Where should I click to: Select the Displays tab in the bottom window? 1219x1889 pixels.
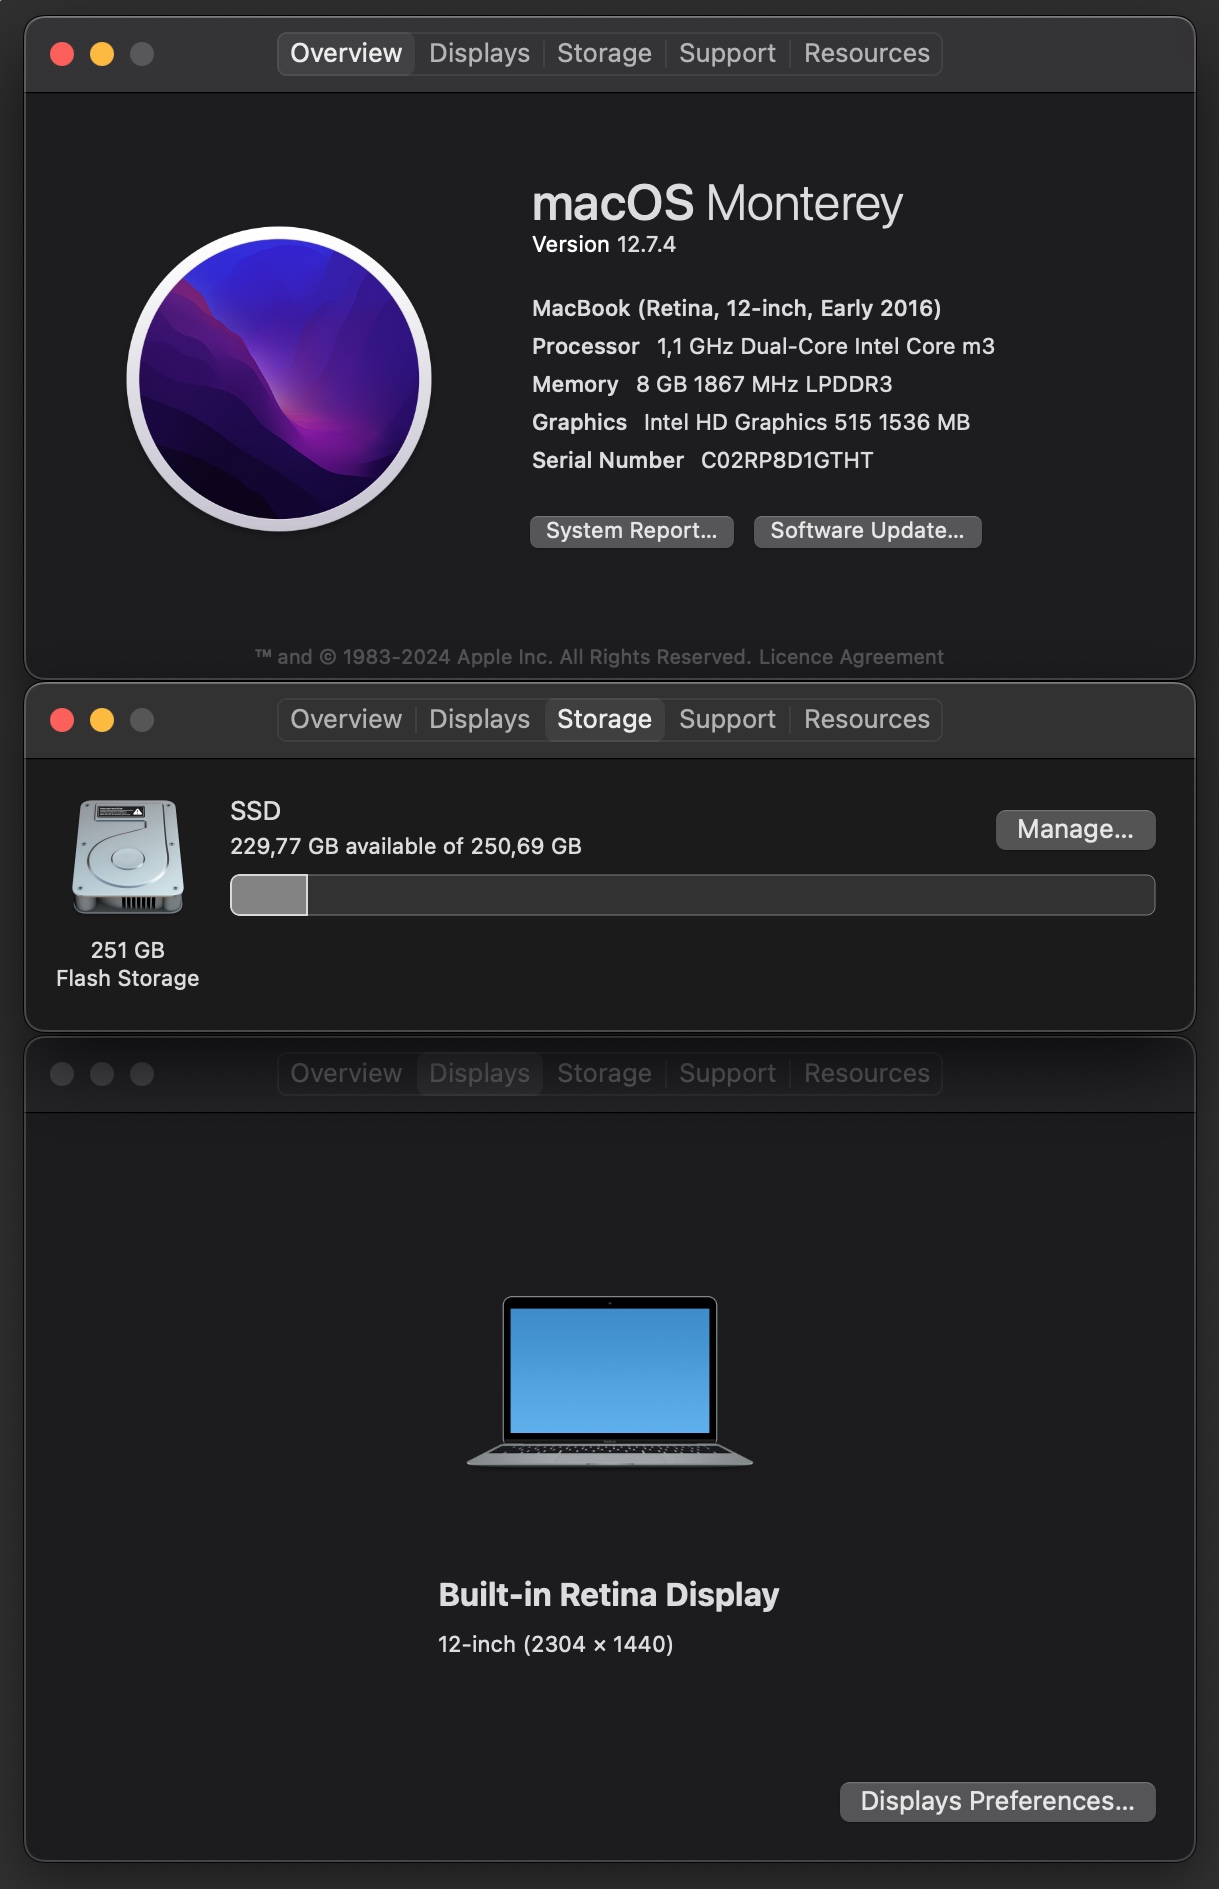[x=479, y=1073]
